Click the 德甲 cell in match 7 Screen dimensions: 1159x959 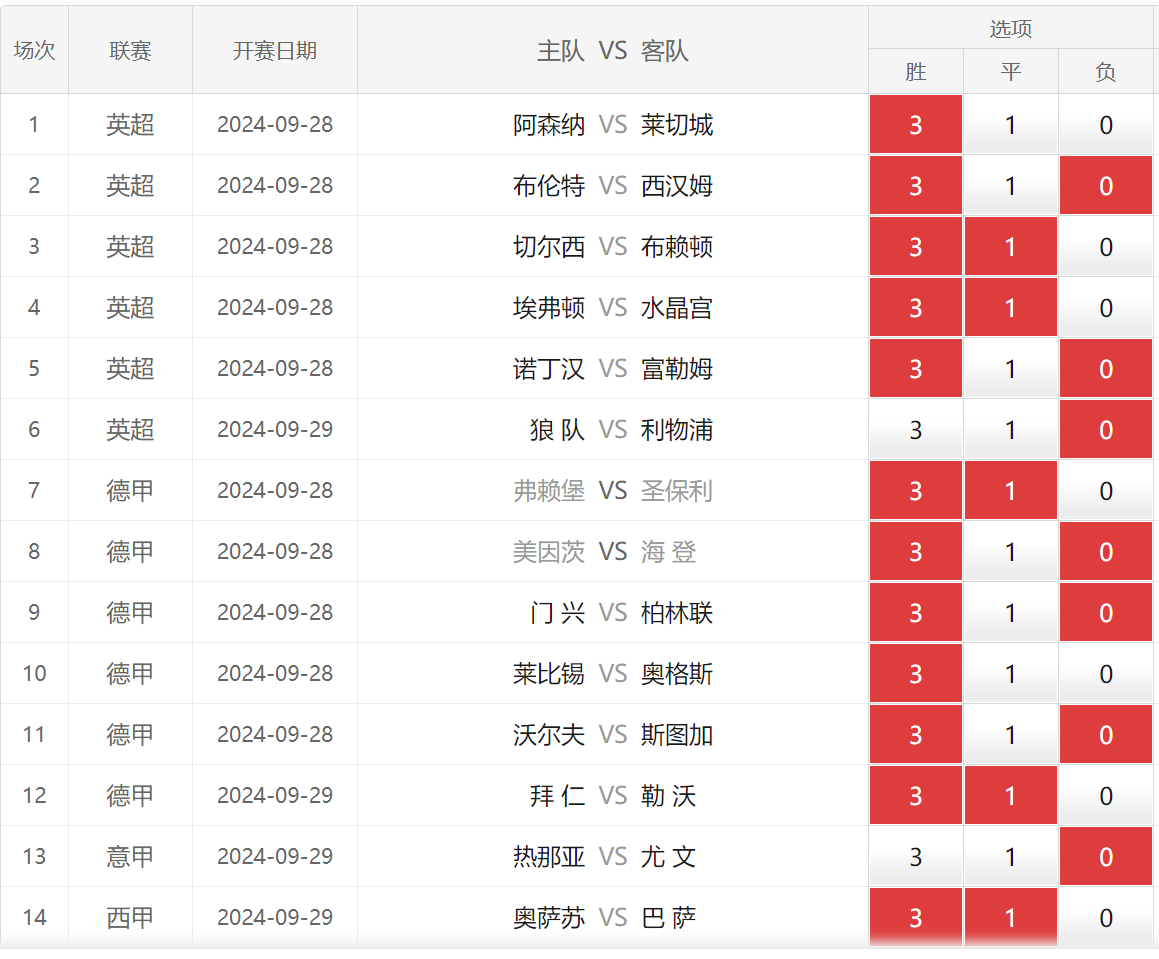(x=130, y=490)
